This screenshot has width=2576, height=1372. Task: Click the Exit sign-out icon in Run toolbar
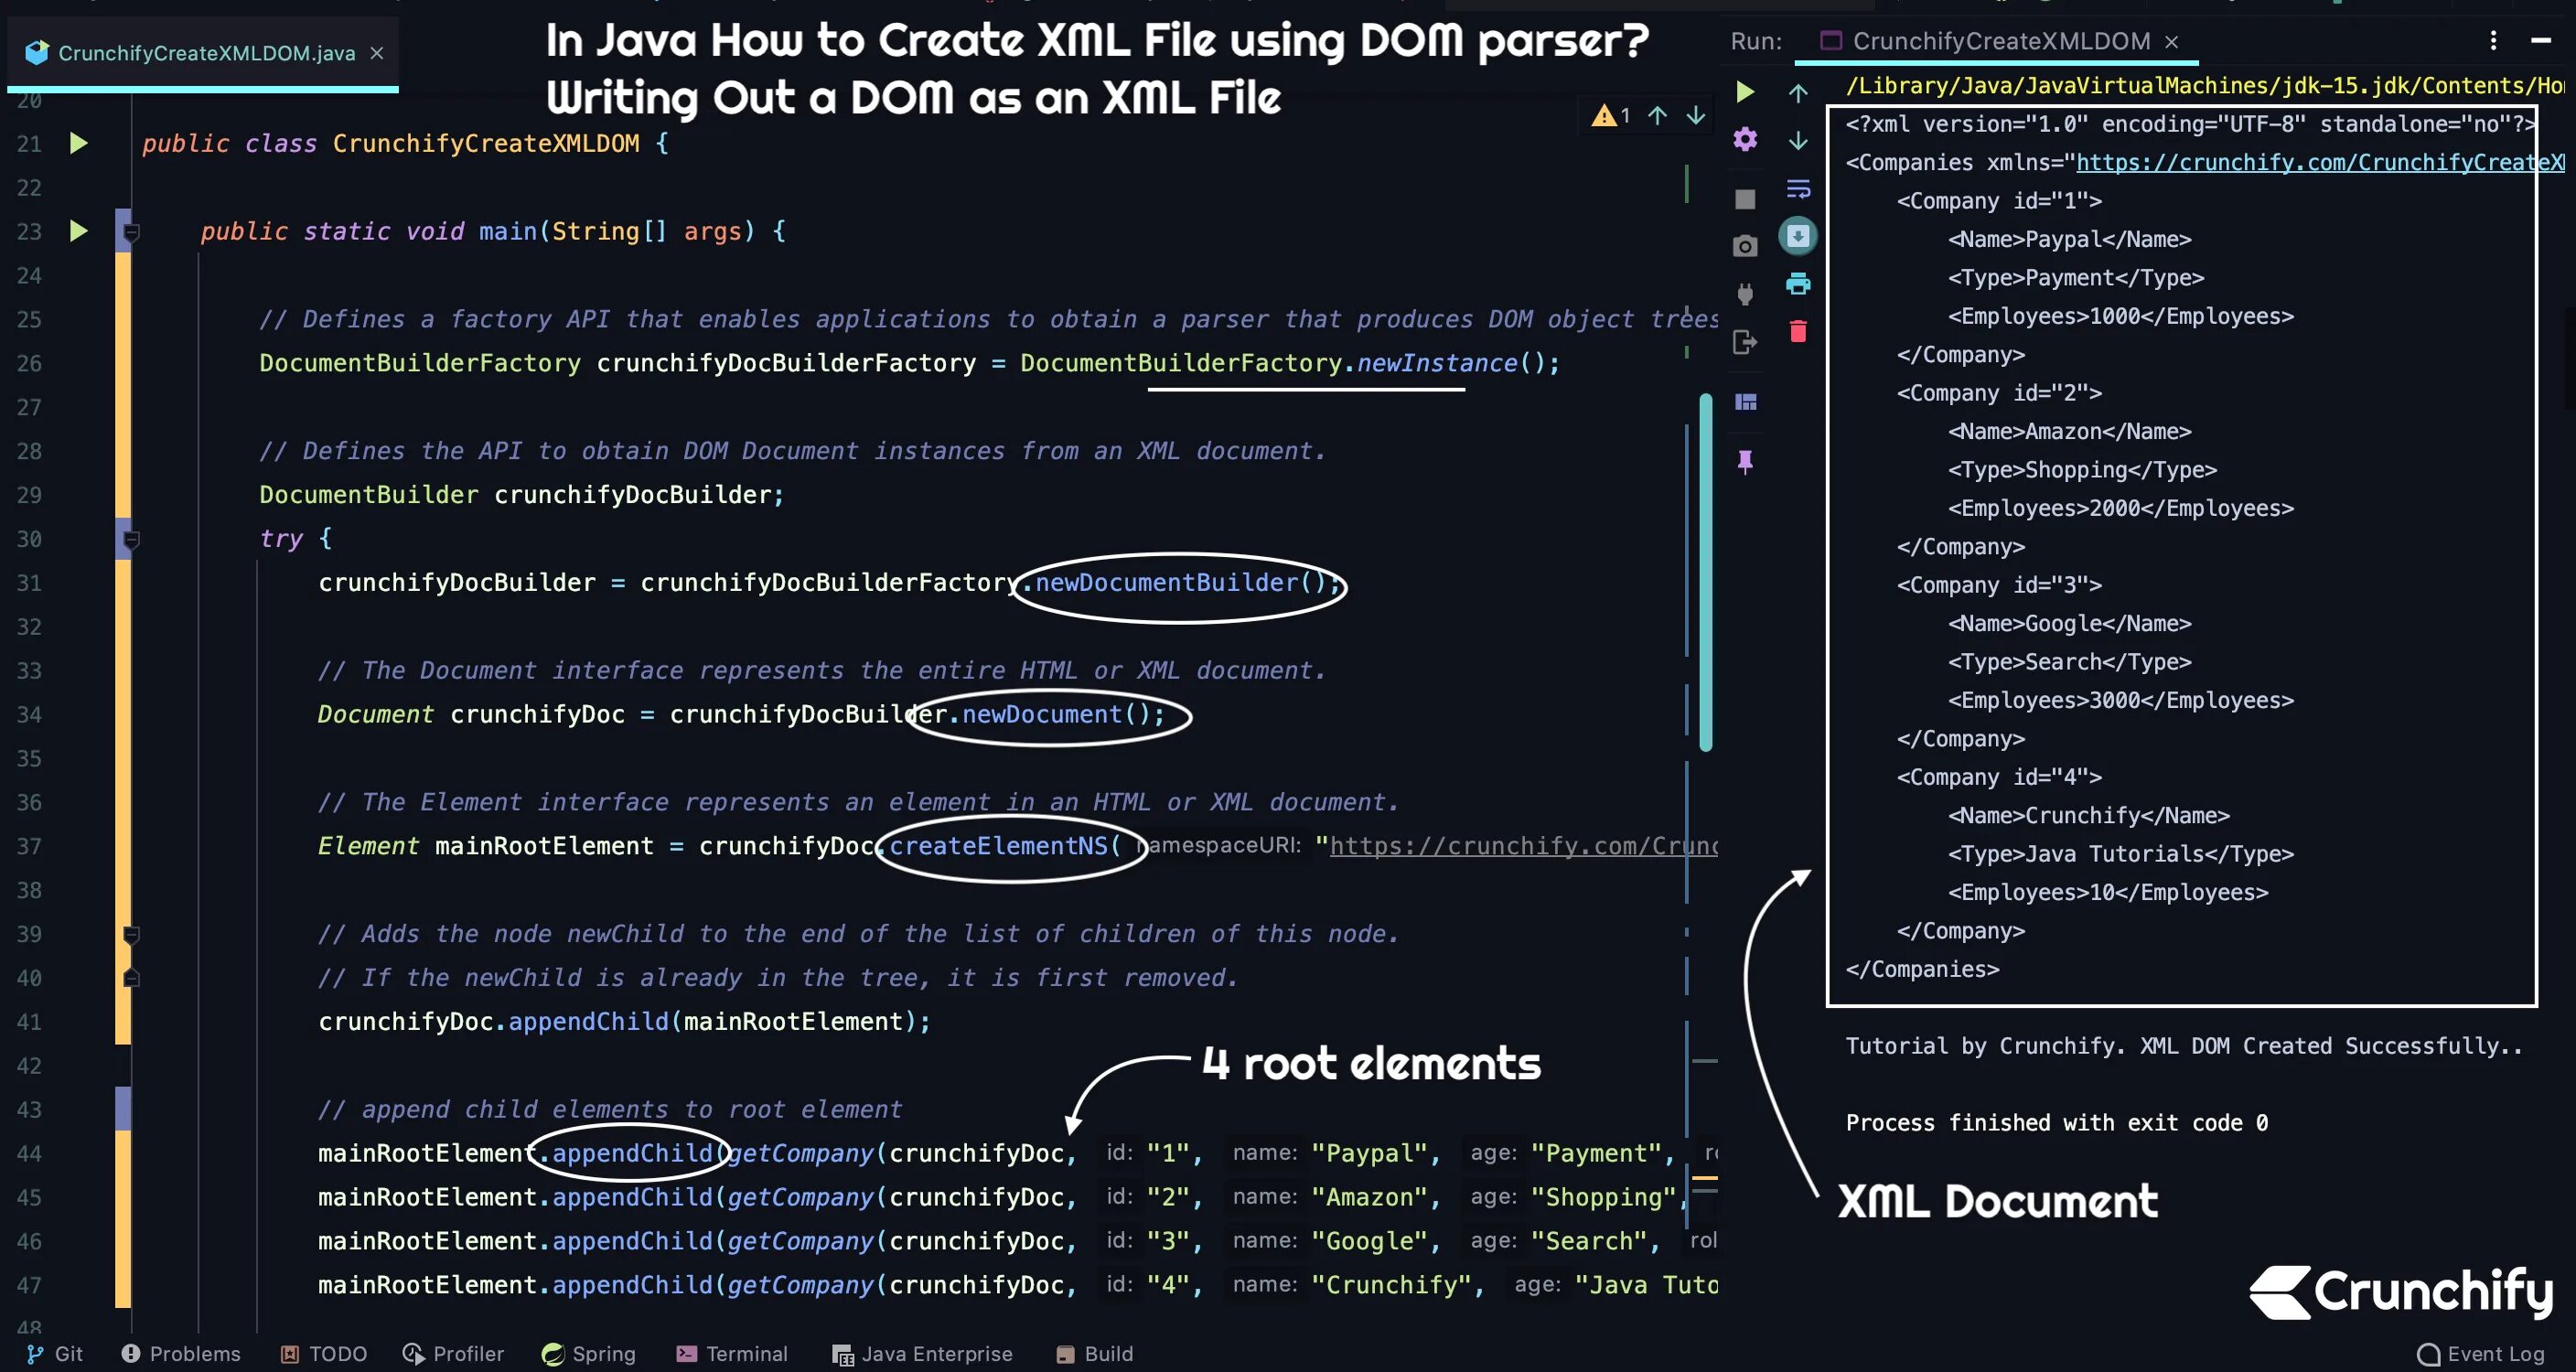tap(1745, 343)
